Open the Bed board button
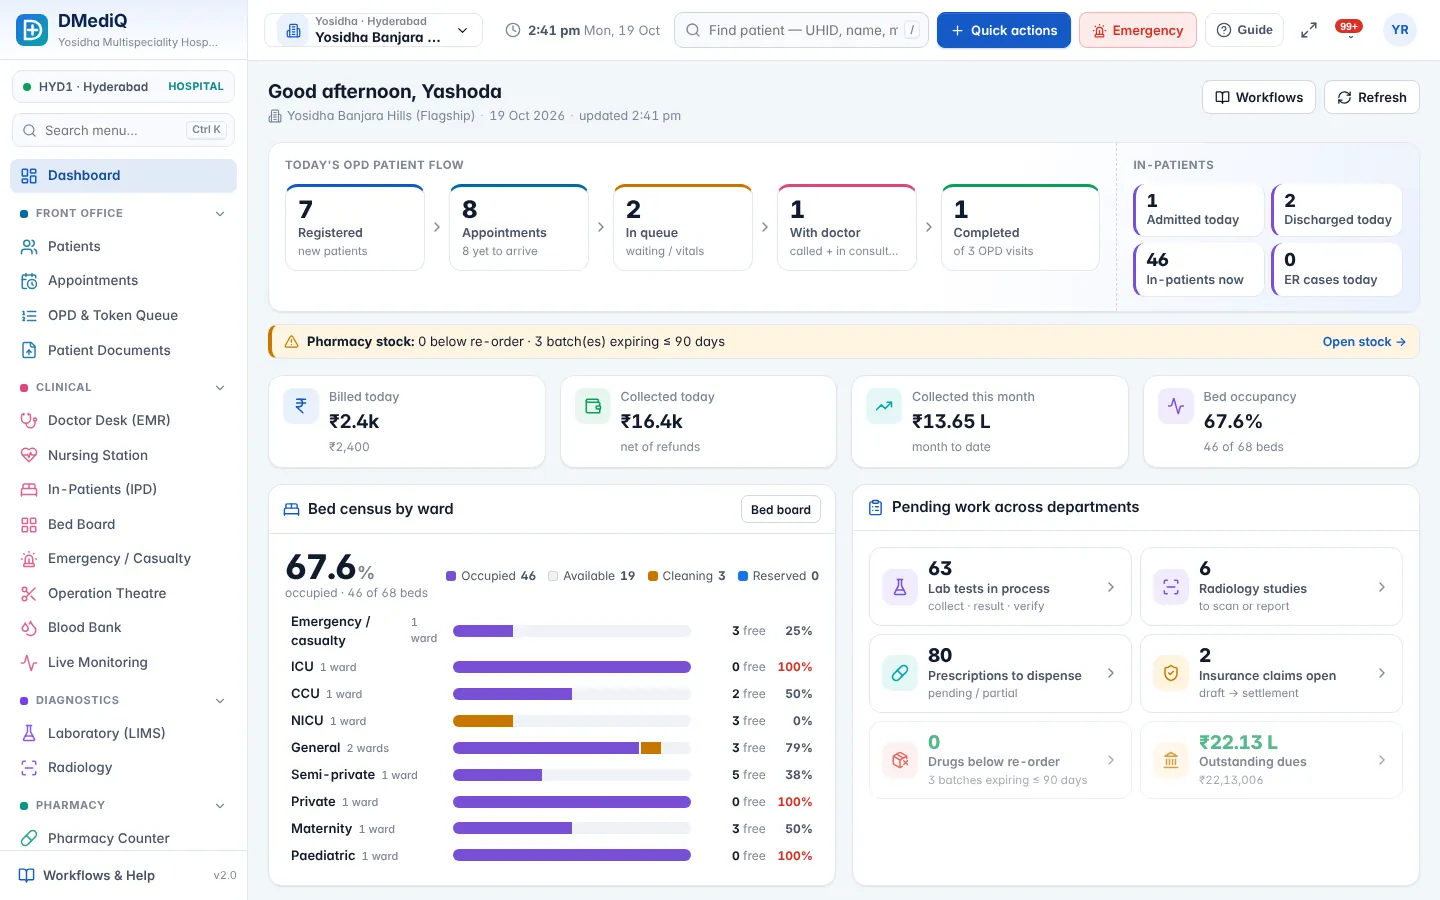 (x=781, y=510)
